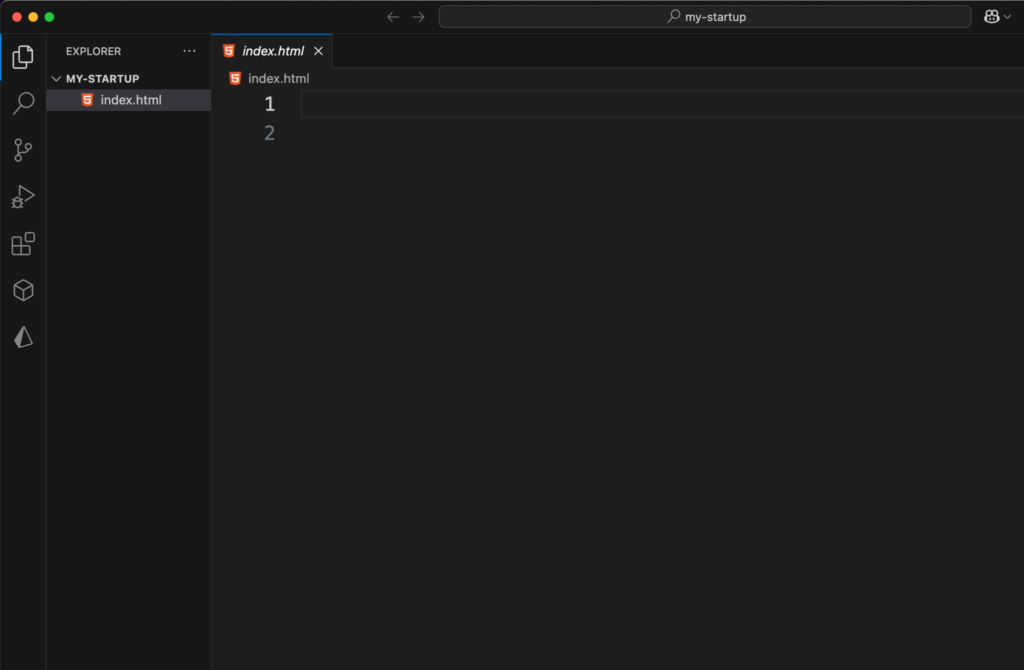Click line number 2 in the gutter

269,133
